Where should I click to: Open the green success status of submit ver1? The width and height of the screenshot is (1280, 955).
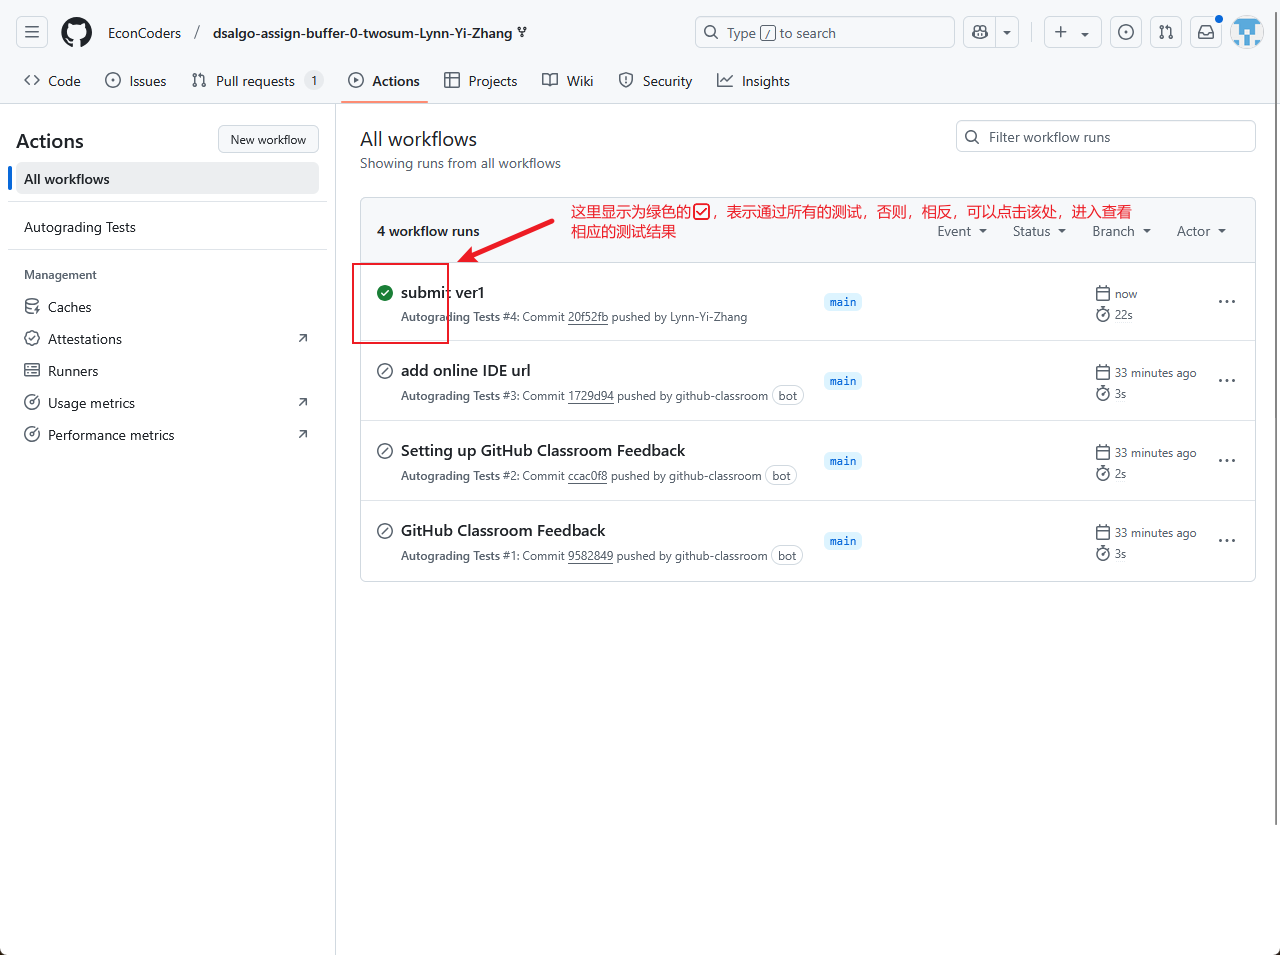385,293
